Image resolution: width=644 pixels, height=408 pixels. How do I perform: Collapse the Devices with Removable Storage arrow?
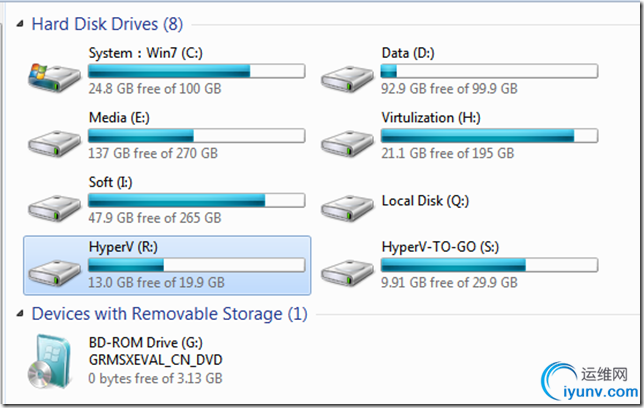click(20, 314)
